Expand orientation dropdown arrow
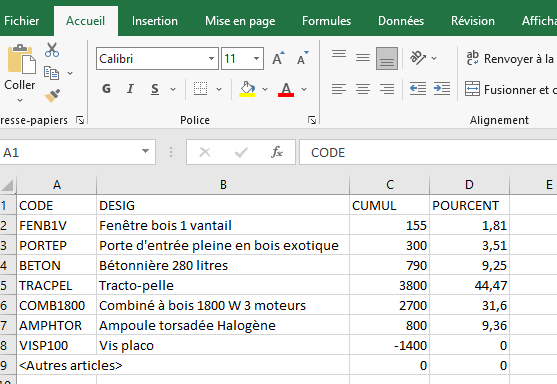The width and height of the screenshot is (557, 384). pyautogui.click(x=434, y=58)
